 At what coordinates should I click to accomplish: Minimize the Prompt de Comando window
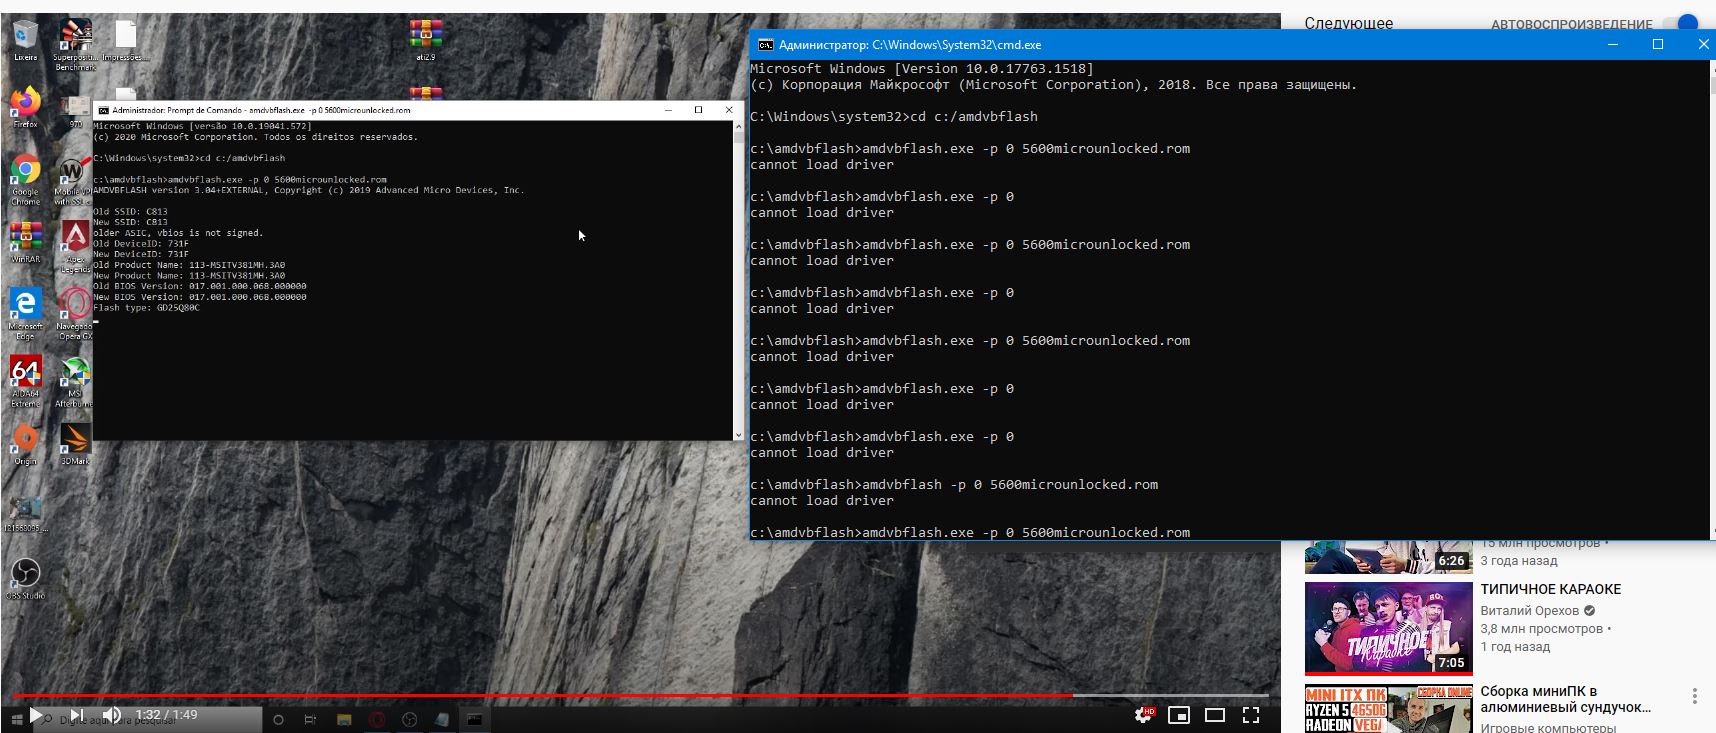click(669, 110)
